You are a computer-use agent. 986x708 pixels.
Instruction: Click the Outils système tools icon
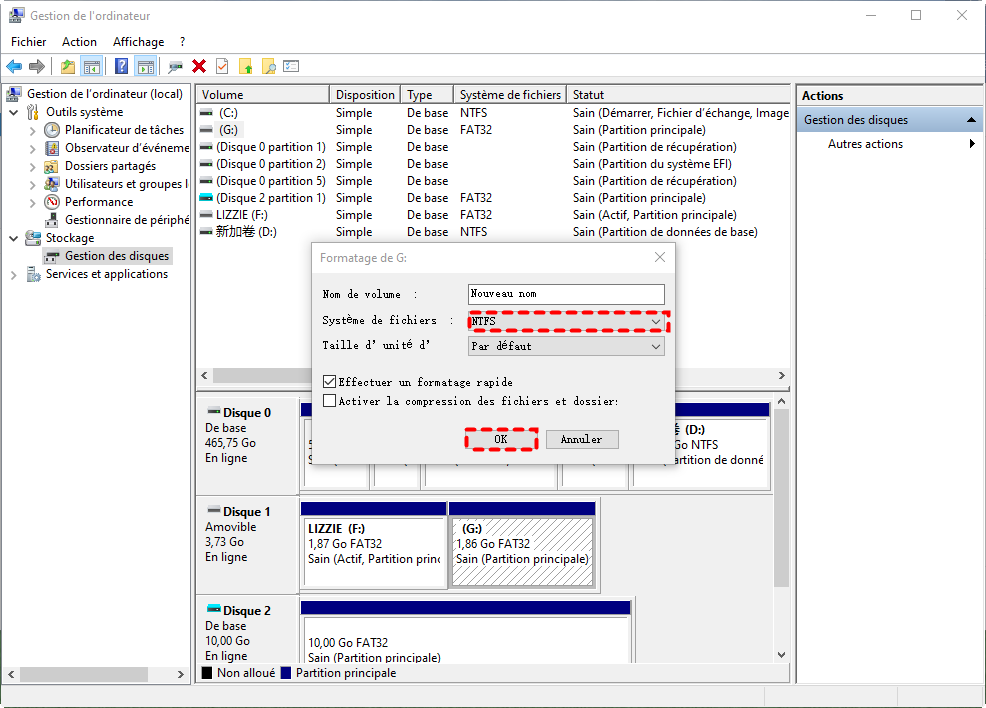(33, 112)
